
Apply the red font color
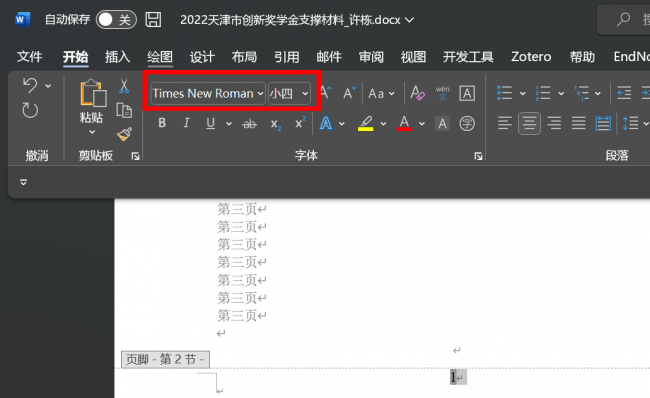(404, 123)
